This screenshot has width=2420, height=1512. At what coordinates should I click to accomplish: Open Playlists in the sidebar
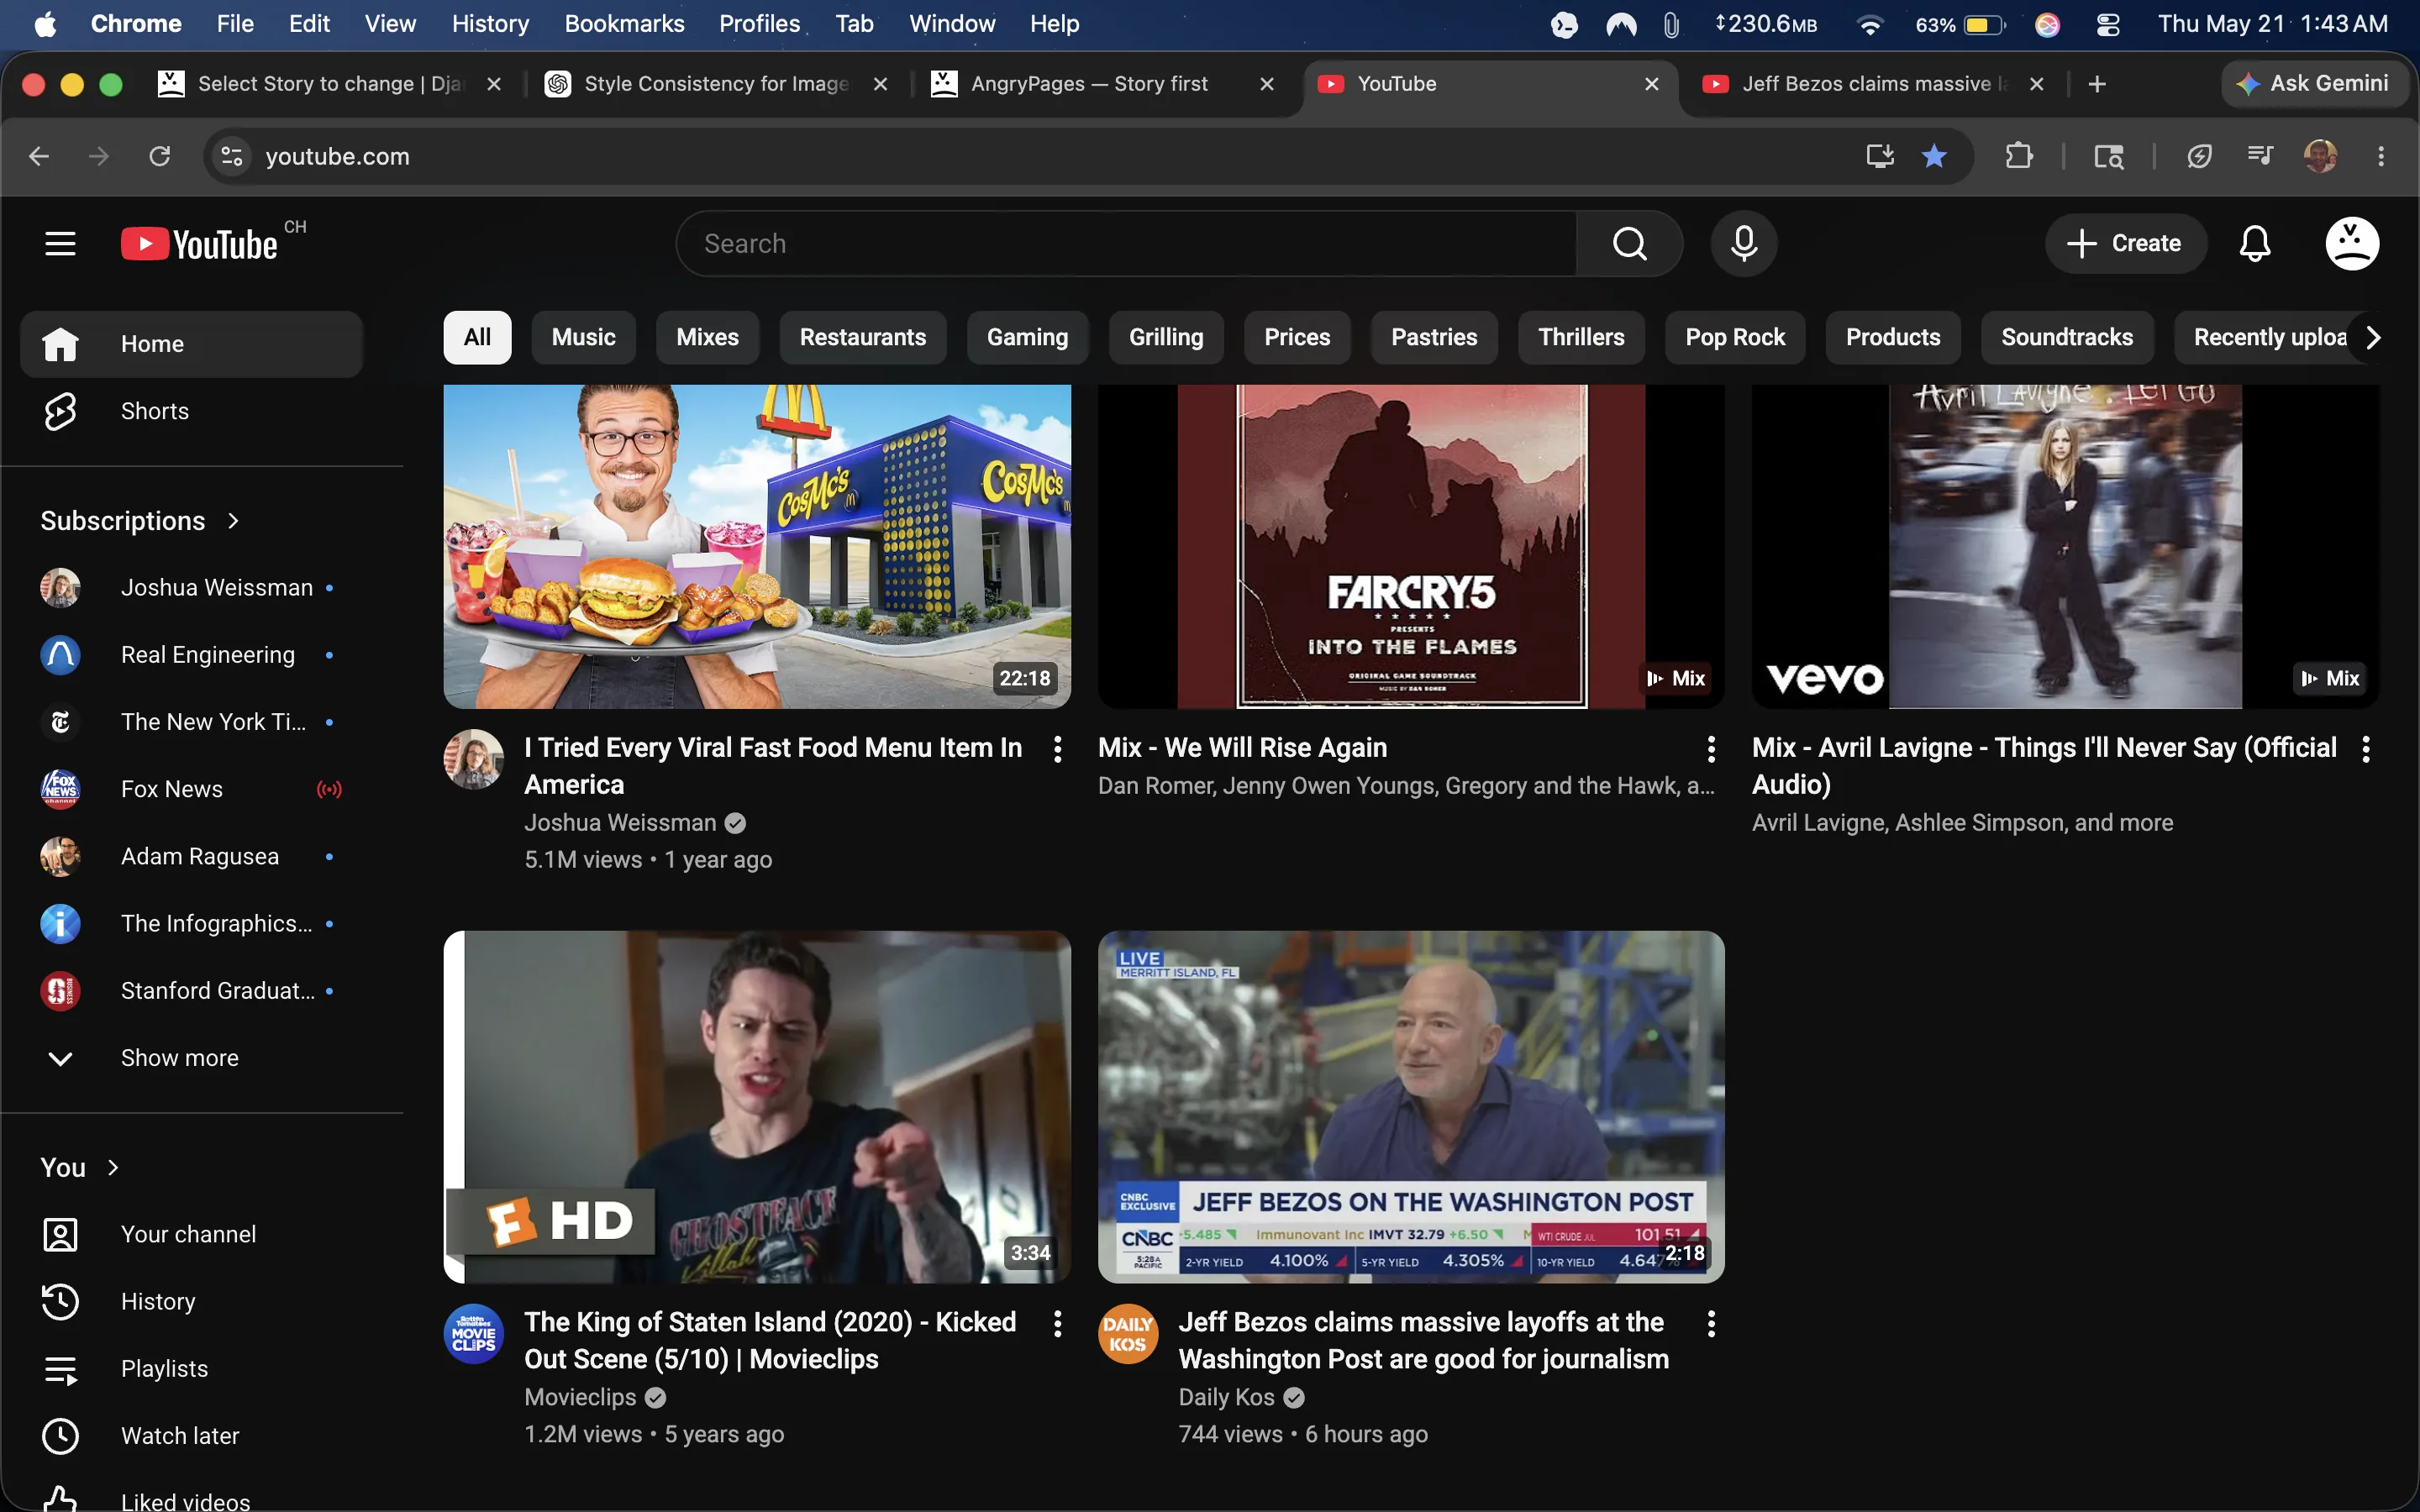click(191, 1368)
